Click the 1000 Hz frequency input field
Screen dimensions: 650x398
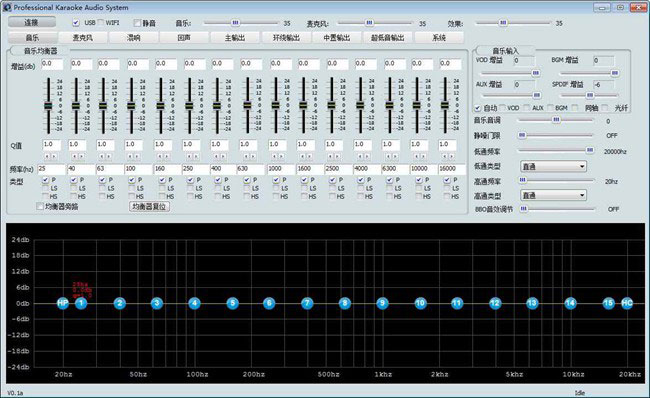281,169
